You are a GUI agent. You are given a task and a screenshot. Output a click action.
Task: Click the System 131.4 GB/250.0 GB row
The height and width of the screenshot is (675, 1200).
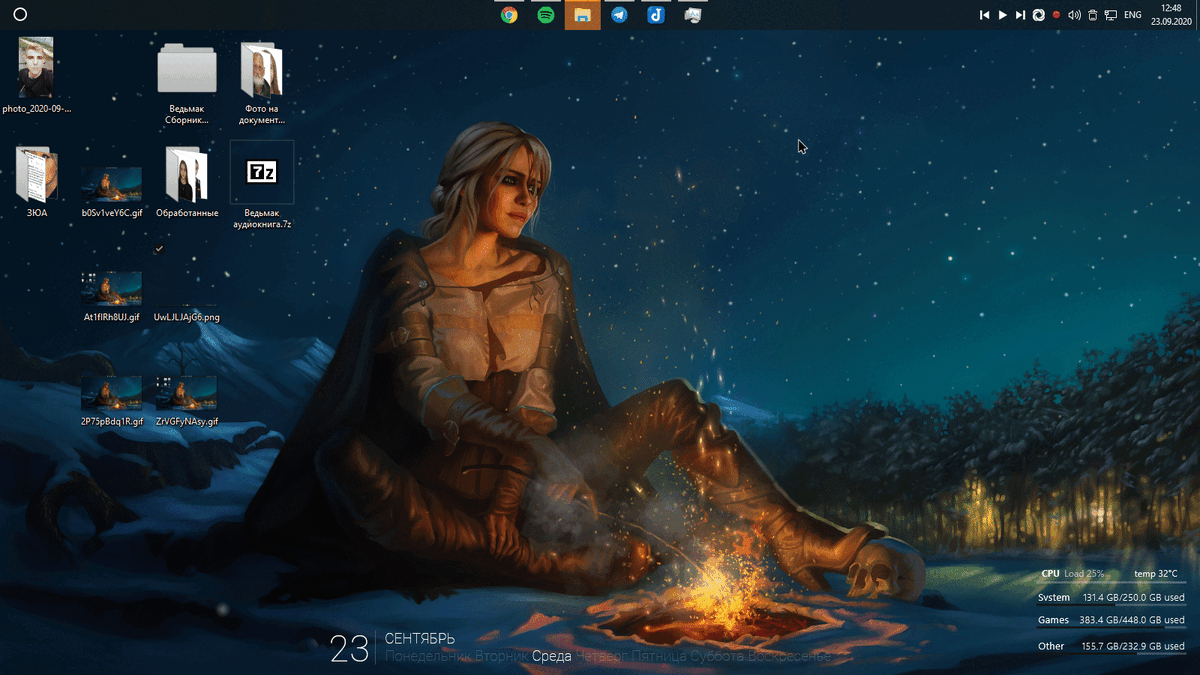click(1112, 598)
